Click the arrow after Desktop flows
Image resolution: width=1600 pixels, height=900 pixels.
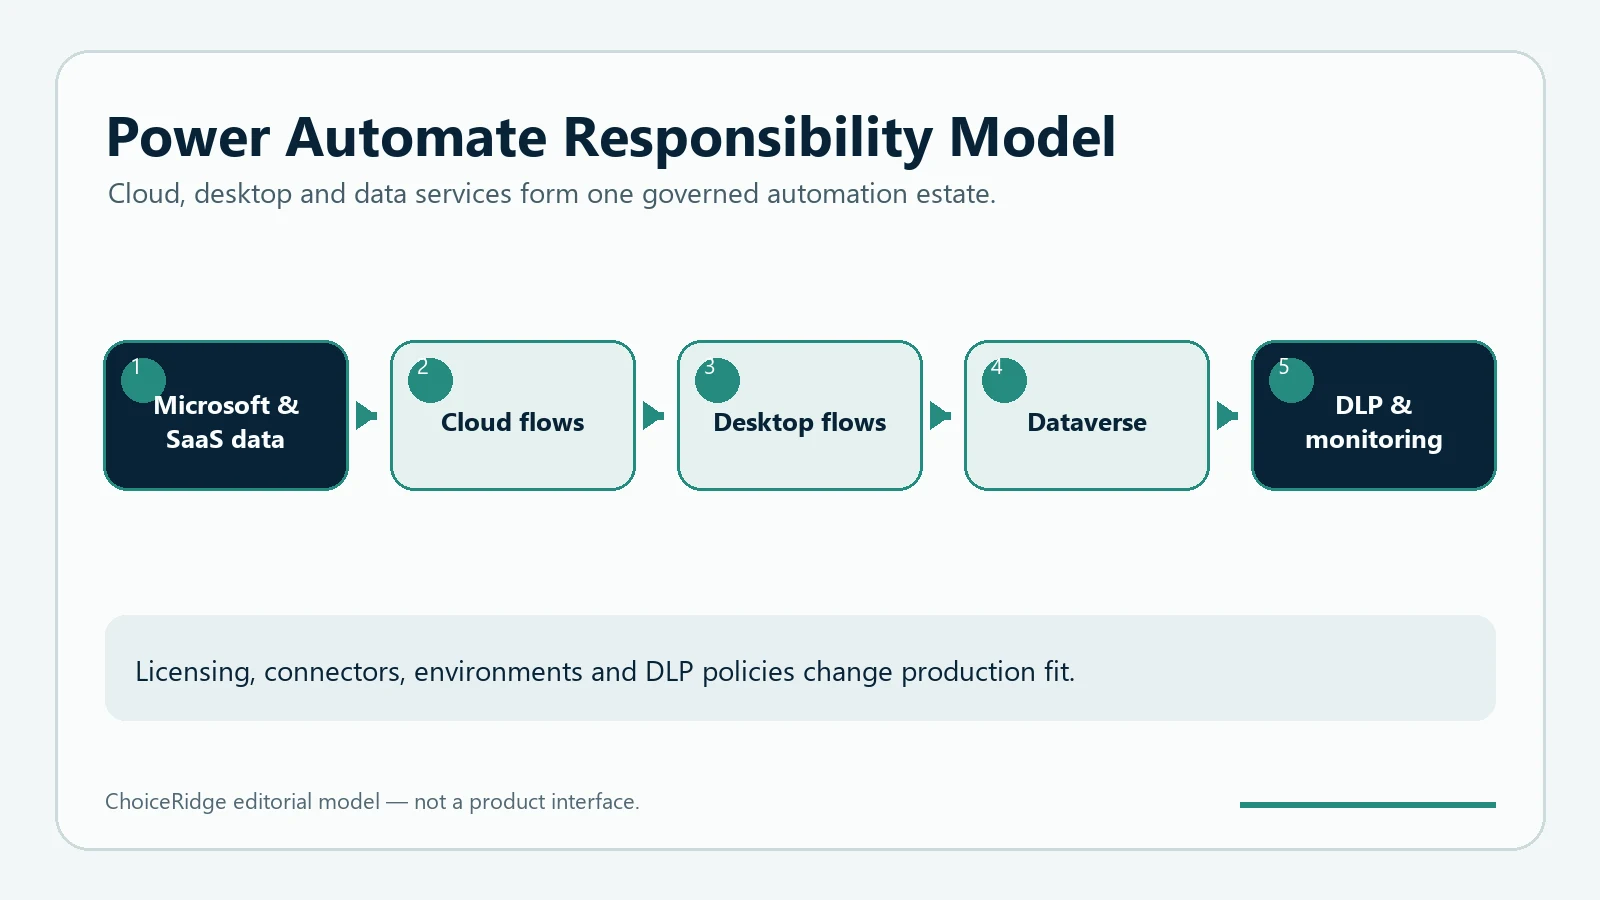(940, 415)
